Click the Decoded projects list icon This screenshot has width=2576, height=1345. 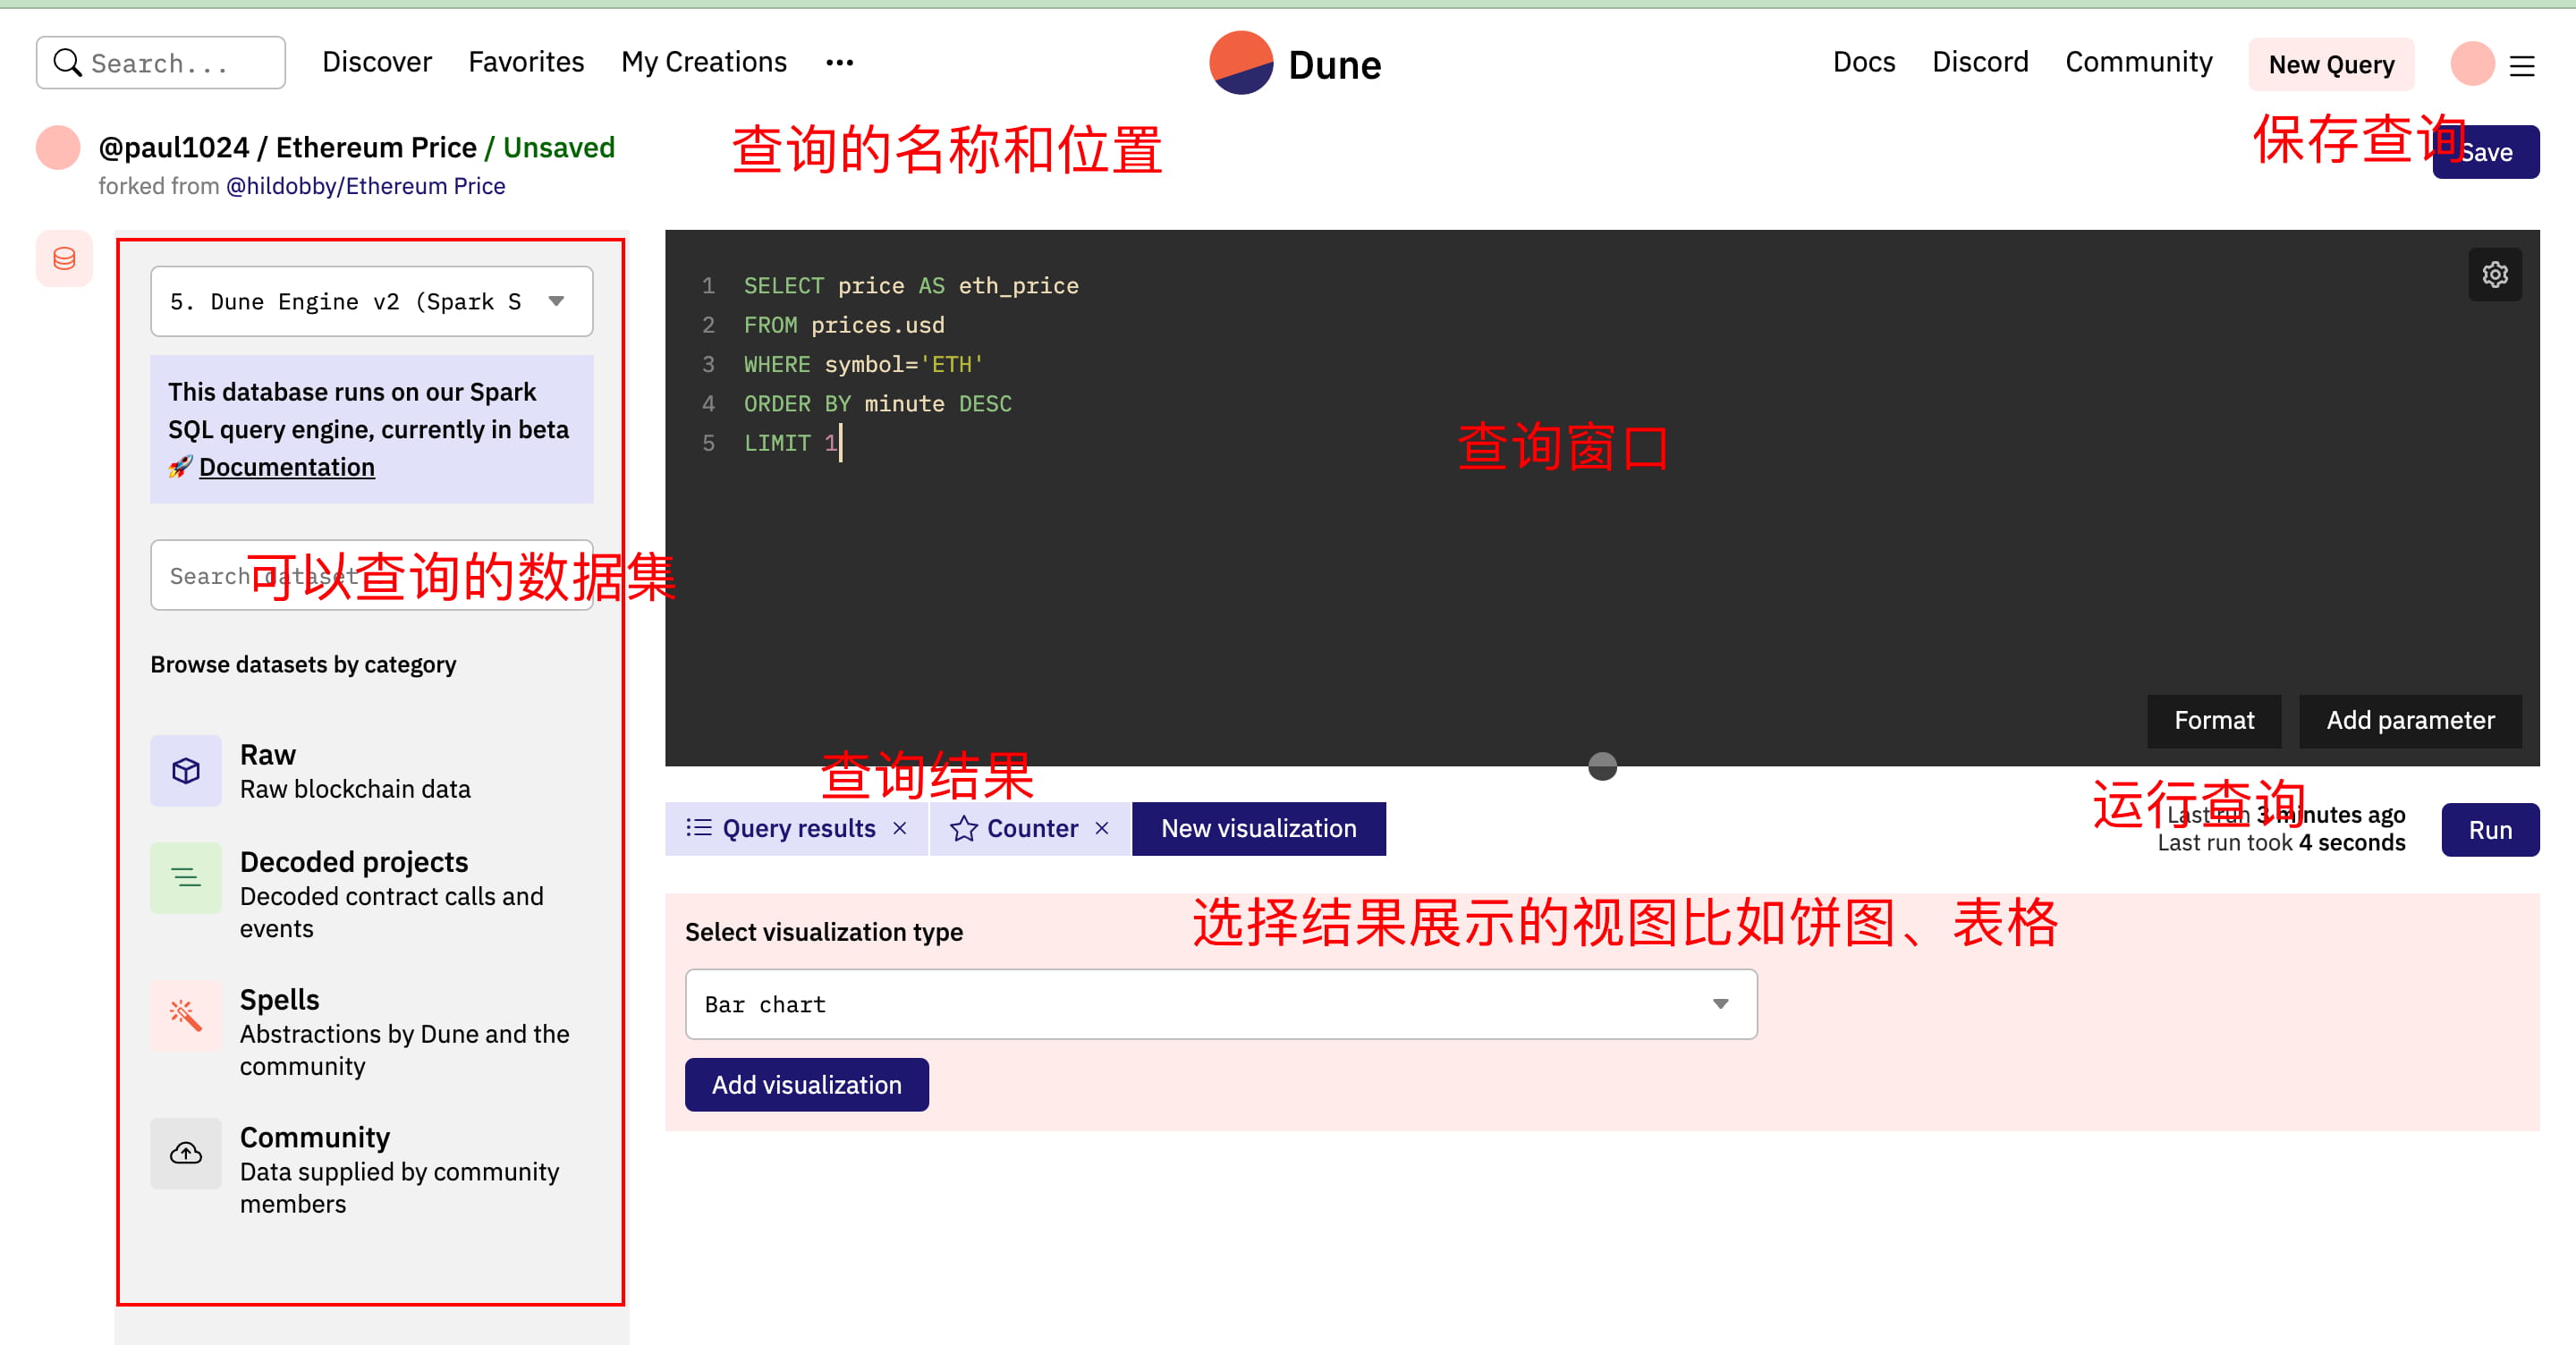tap(186, 878)
